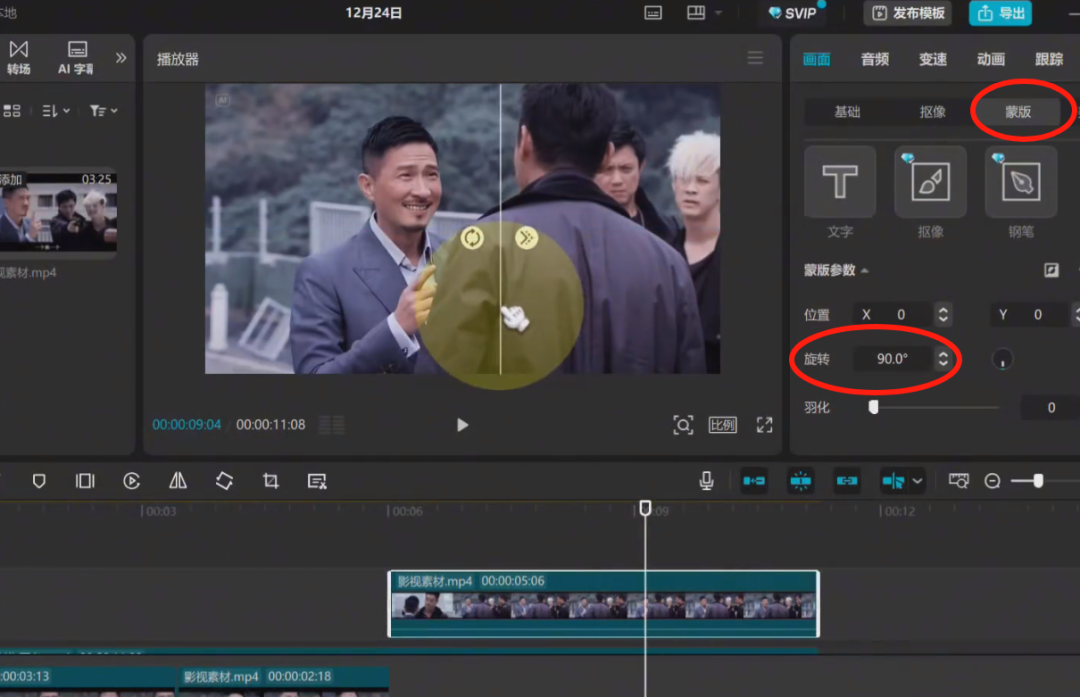The width and height of the screenshot is (1080, 697).
Task: Click the freeze frame timeline tool
Action: 85,481
